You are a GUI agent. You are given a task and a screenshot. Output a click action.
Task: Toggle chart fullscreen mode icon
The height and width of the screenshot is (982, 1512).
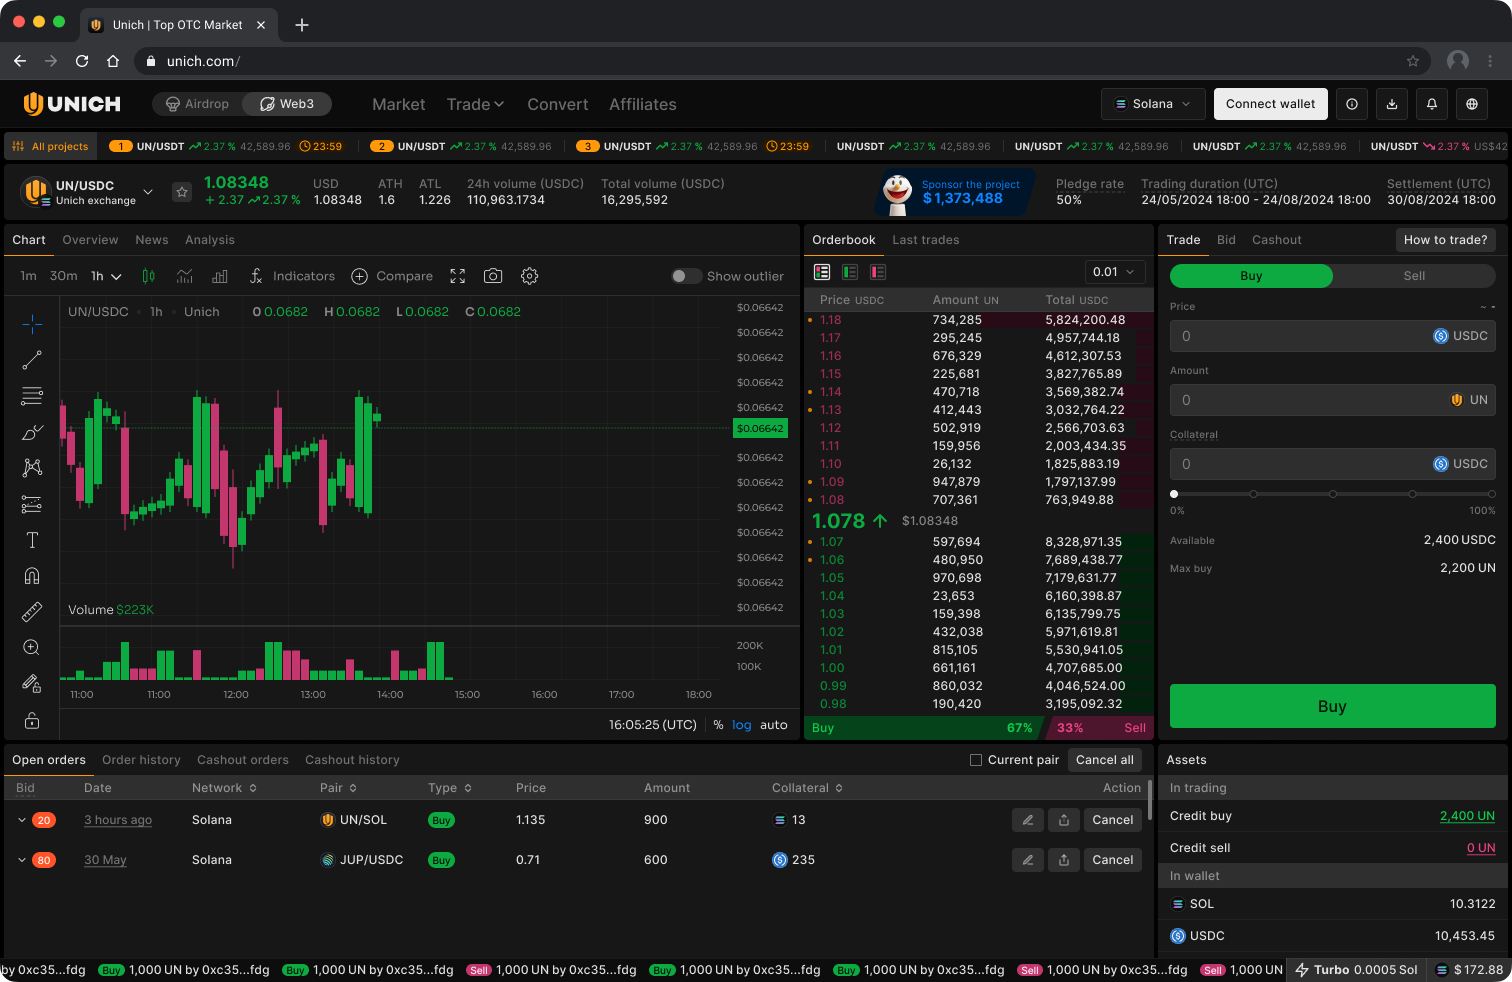point(458,276)
